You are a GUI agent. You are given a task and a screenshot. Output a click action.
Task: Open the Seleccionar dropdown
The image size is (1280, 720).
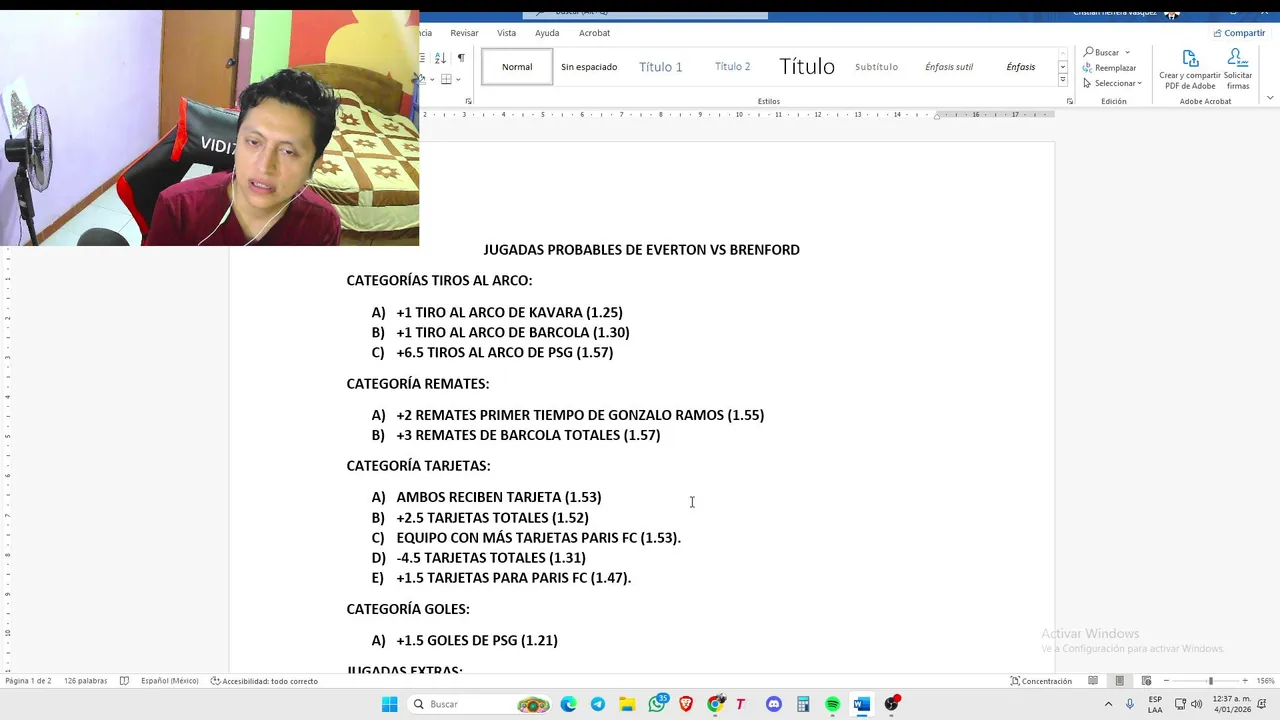click(1112, 83)
